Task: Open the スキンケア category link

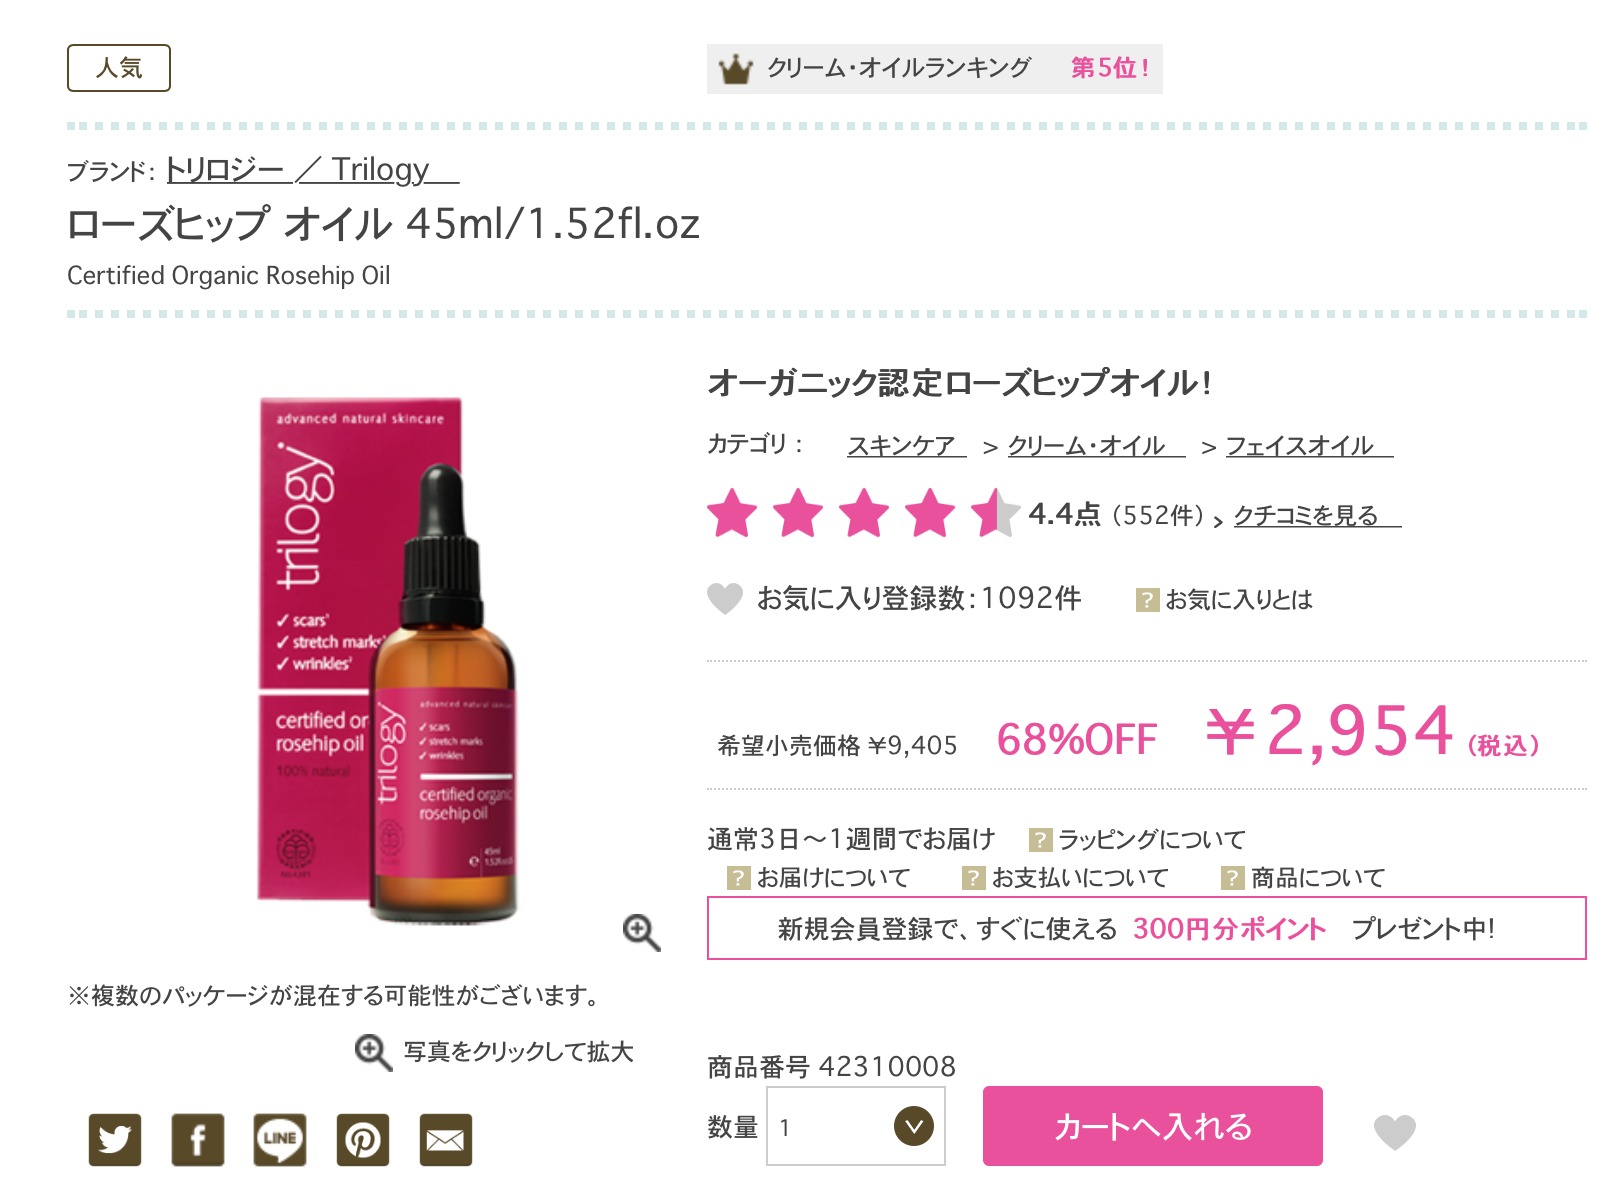Action: pos(906,445)
